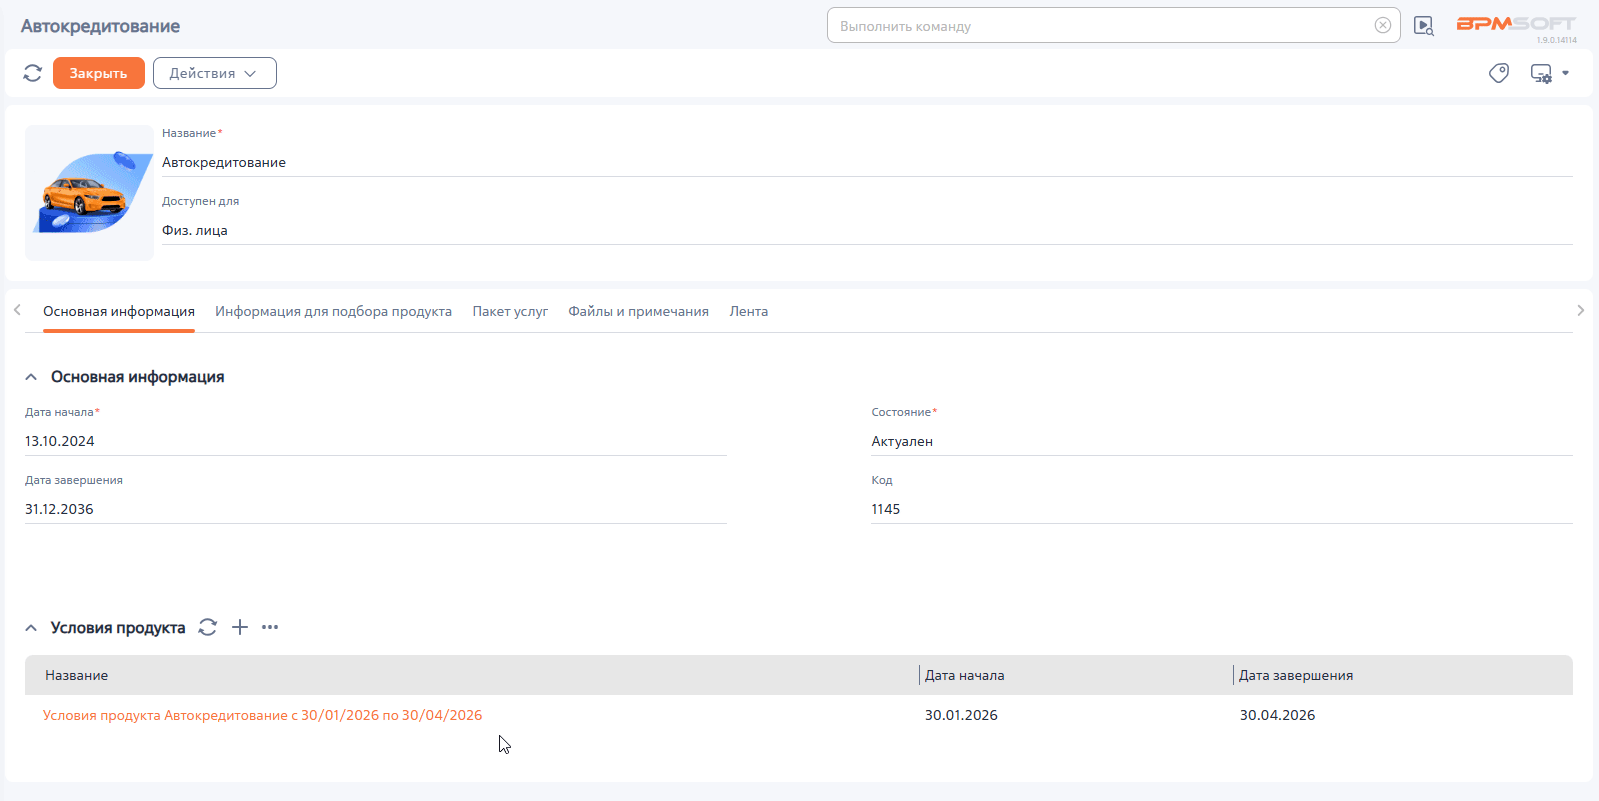
Task: Click the tag icon in toolbar
Action: pyautogui.click(x=1498, y=73)
